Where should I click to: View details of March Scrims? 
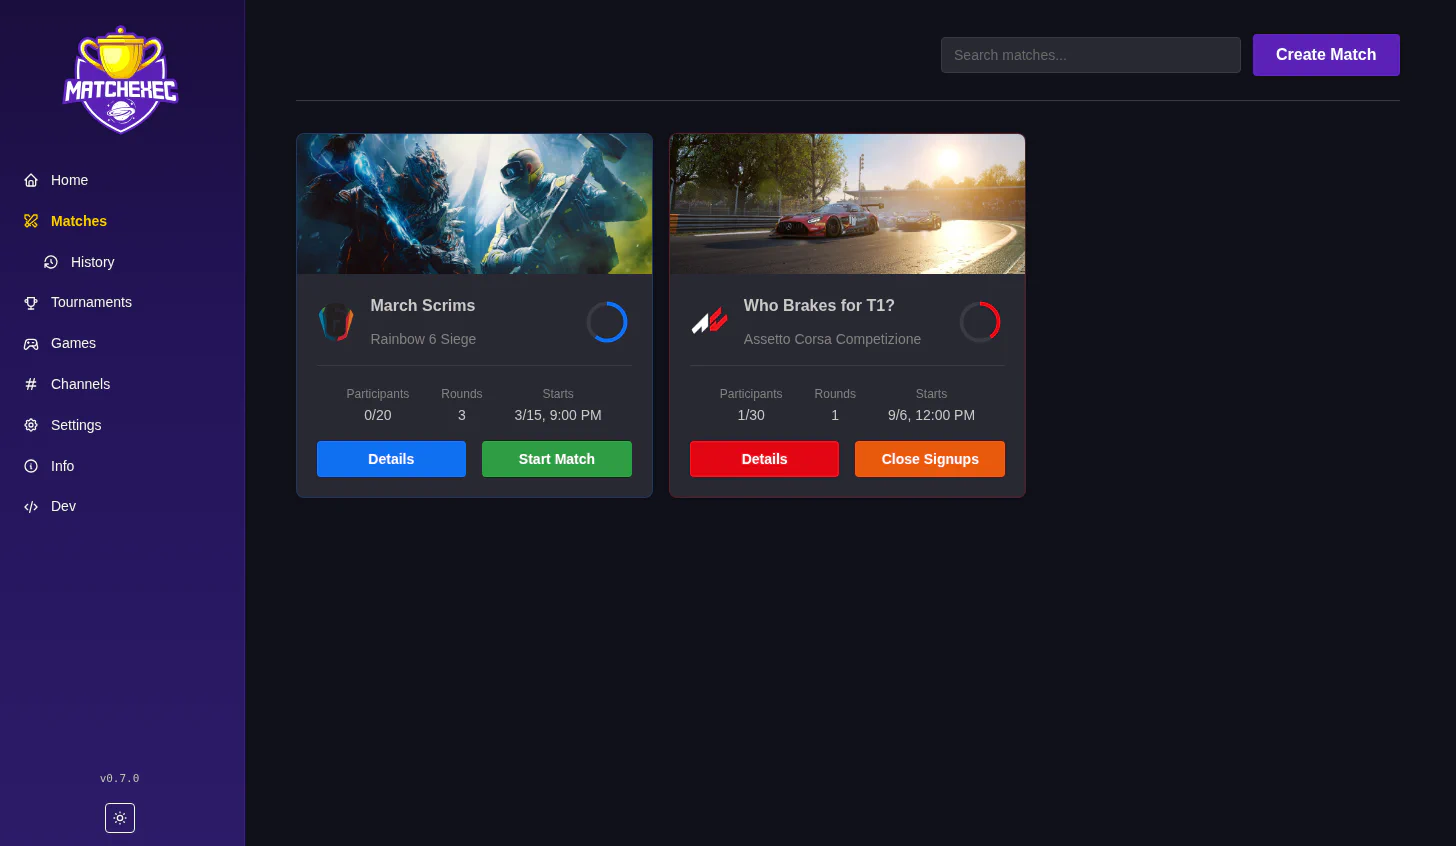(x=391, y=459)
